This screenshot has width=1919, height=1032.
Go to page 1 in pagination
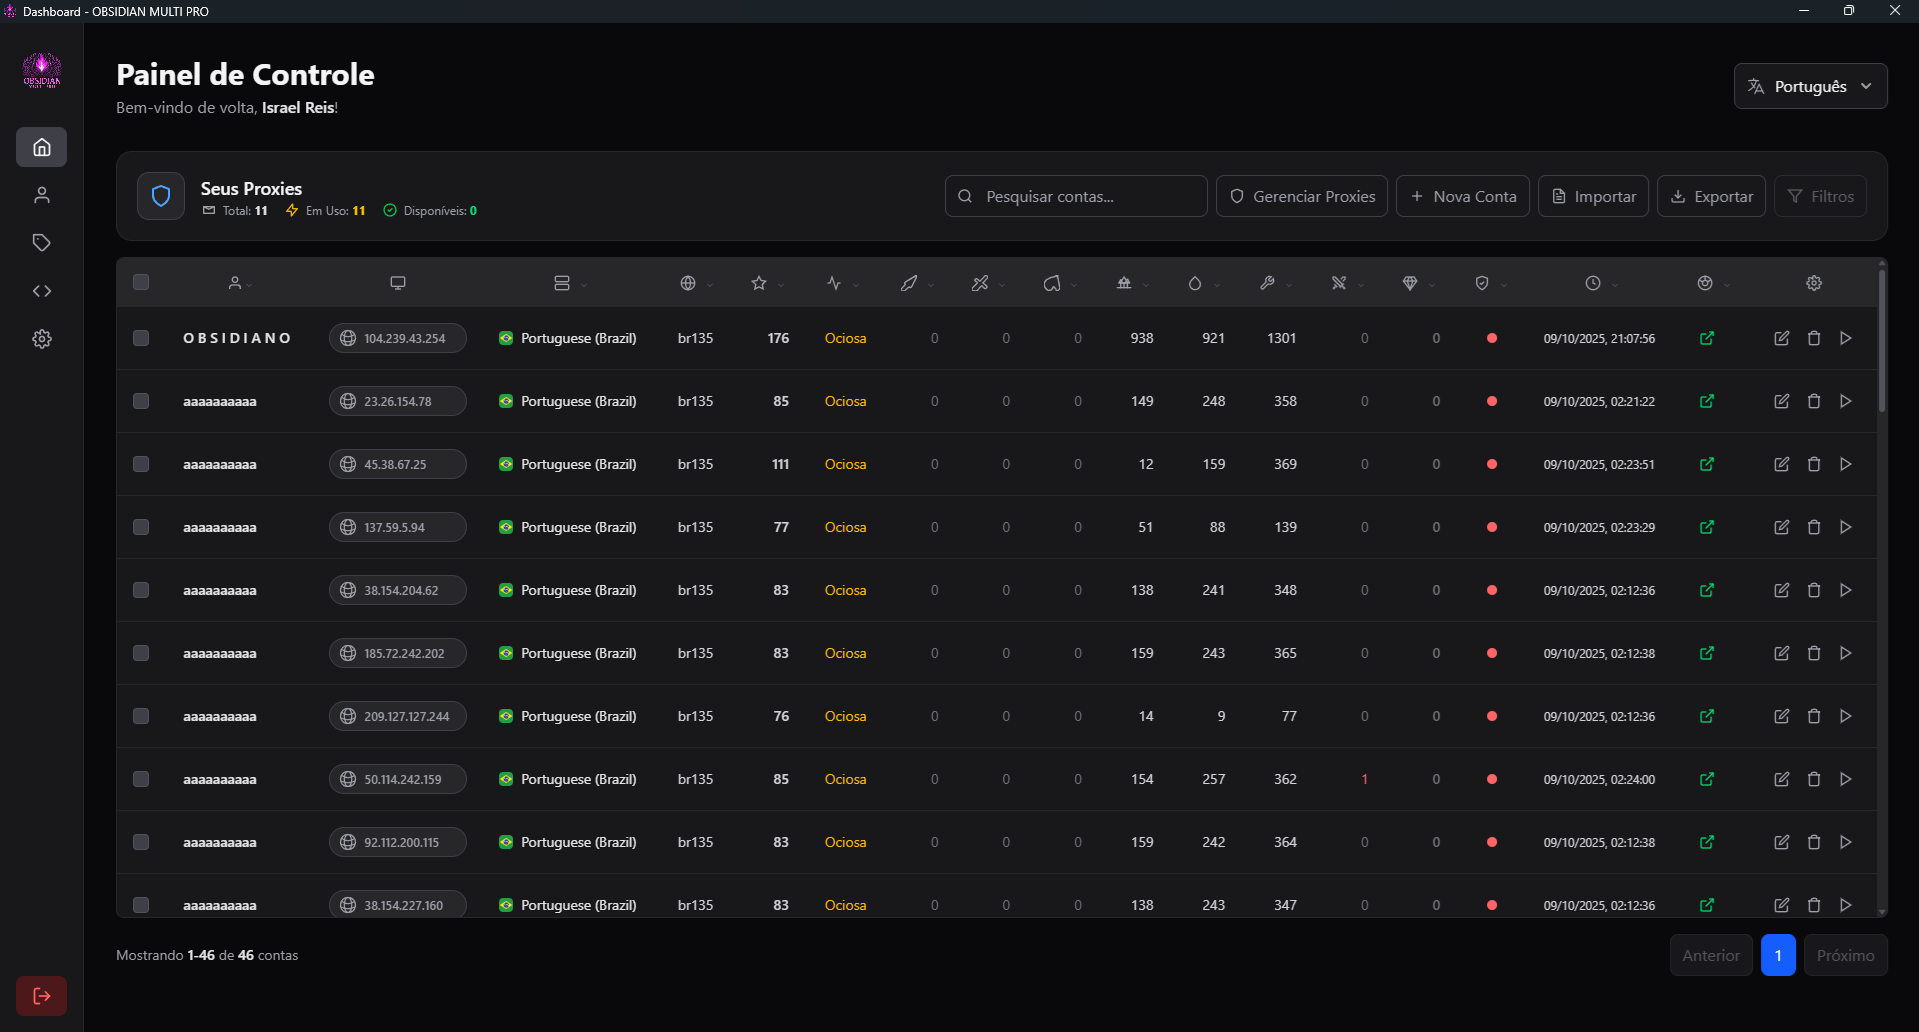(x=1777, y=955)
